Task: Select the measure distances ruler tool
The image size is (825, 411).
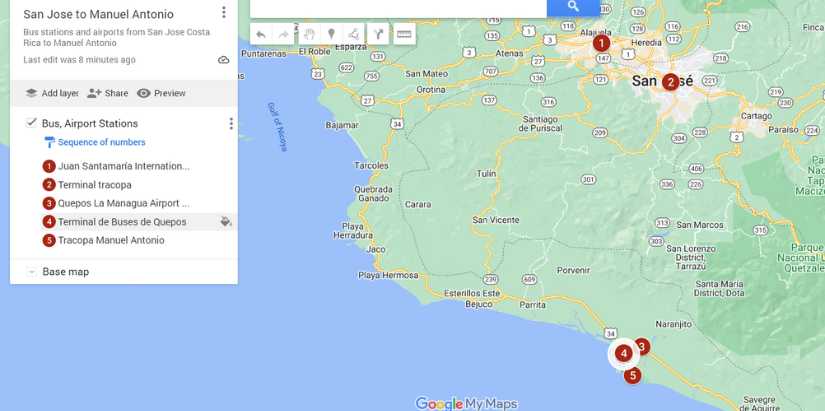Action: point(404,34)
